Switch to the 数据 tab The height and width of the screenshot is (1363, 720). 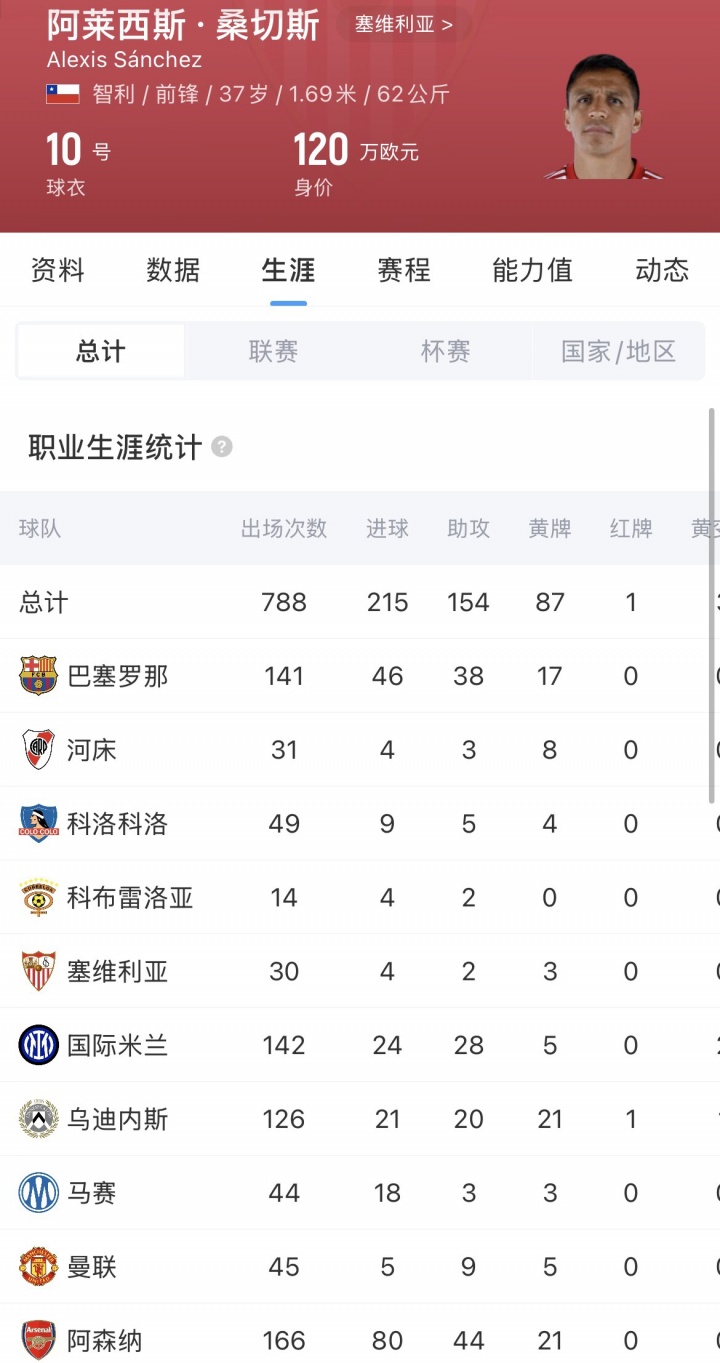(x=173, y=270)
